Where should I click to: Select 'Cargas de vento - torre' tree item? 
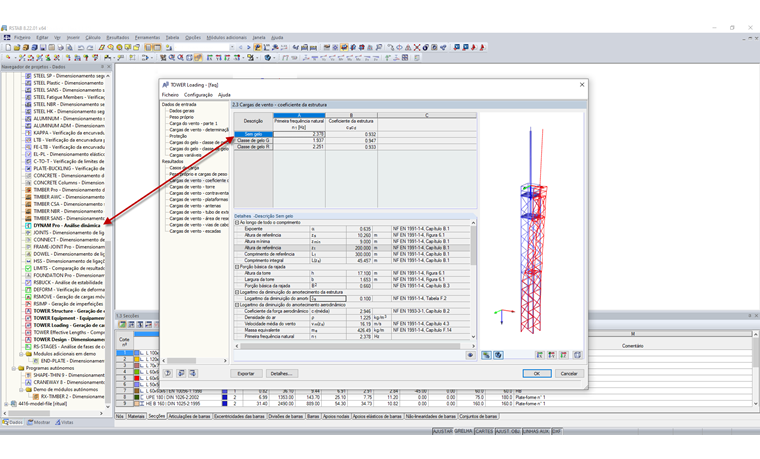click(x=192, y=187)
